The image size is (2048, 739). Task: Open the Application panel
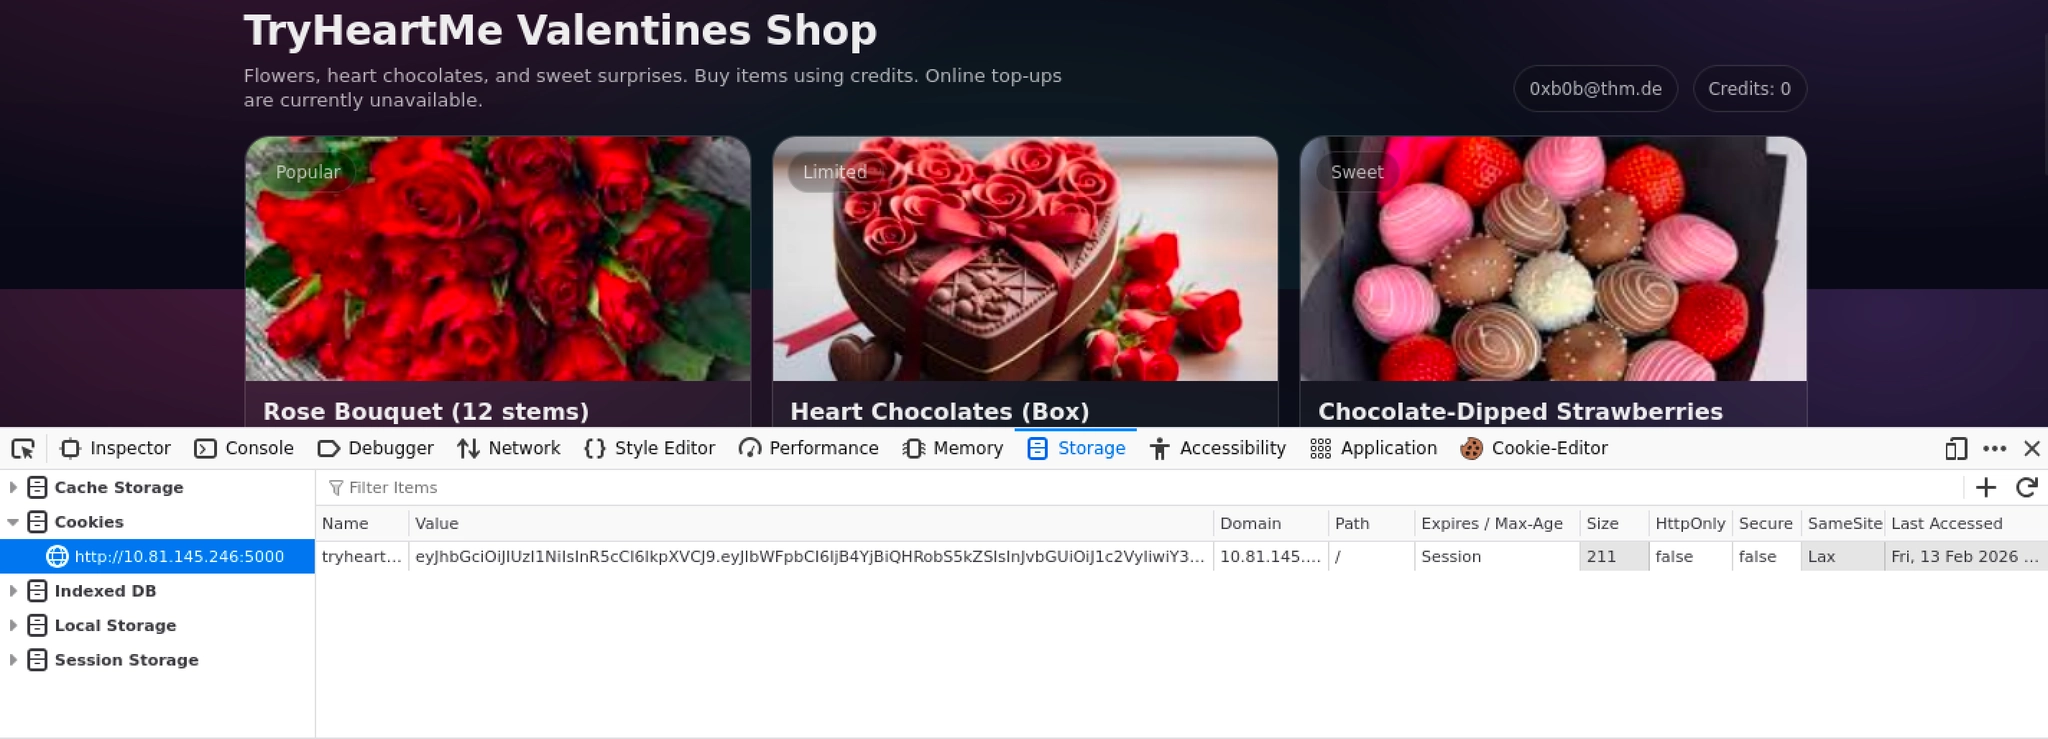1373,449
